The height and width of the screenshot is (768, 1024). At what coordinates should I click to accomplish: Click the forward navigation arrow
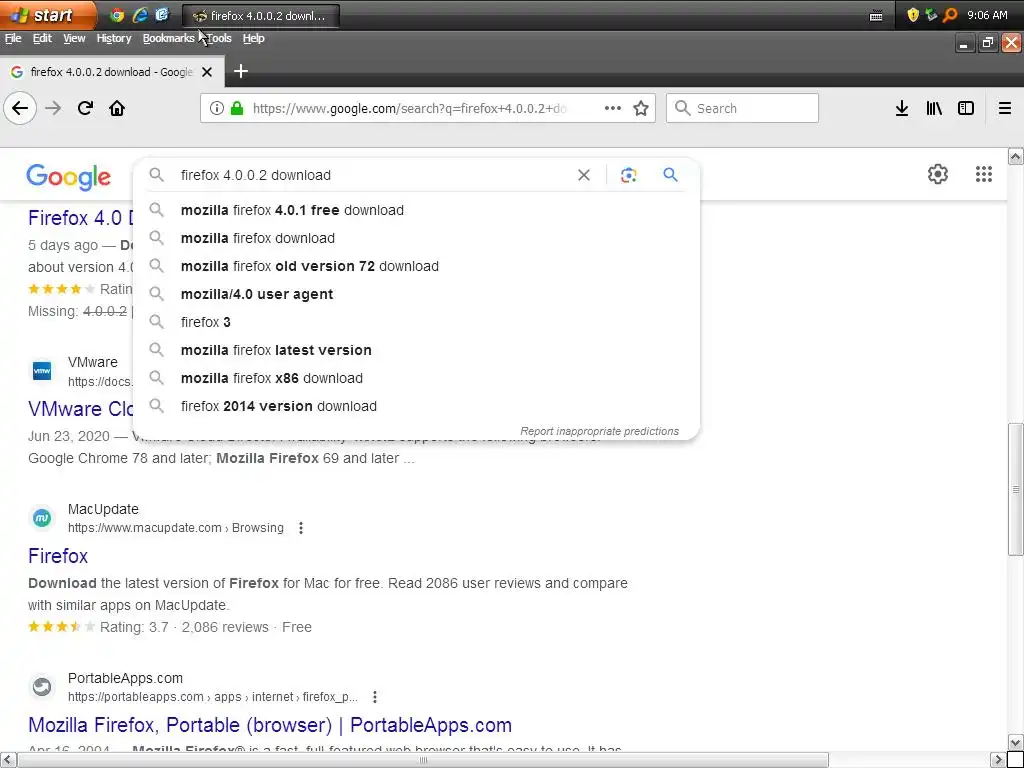point(53,108)
